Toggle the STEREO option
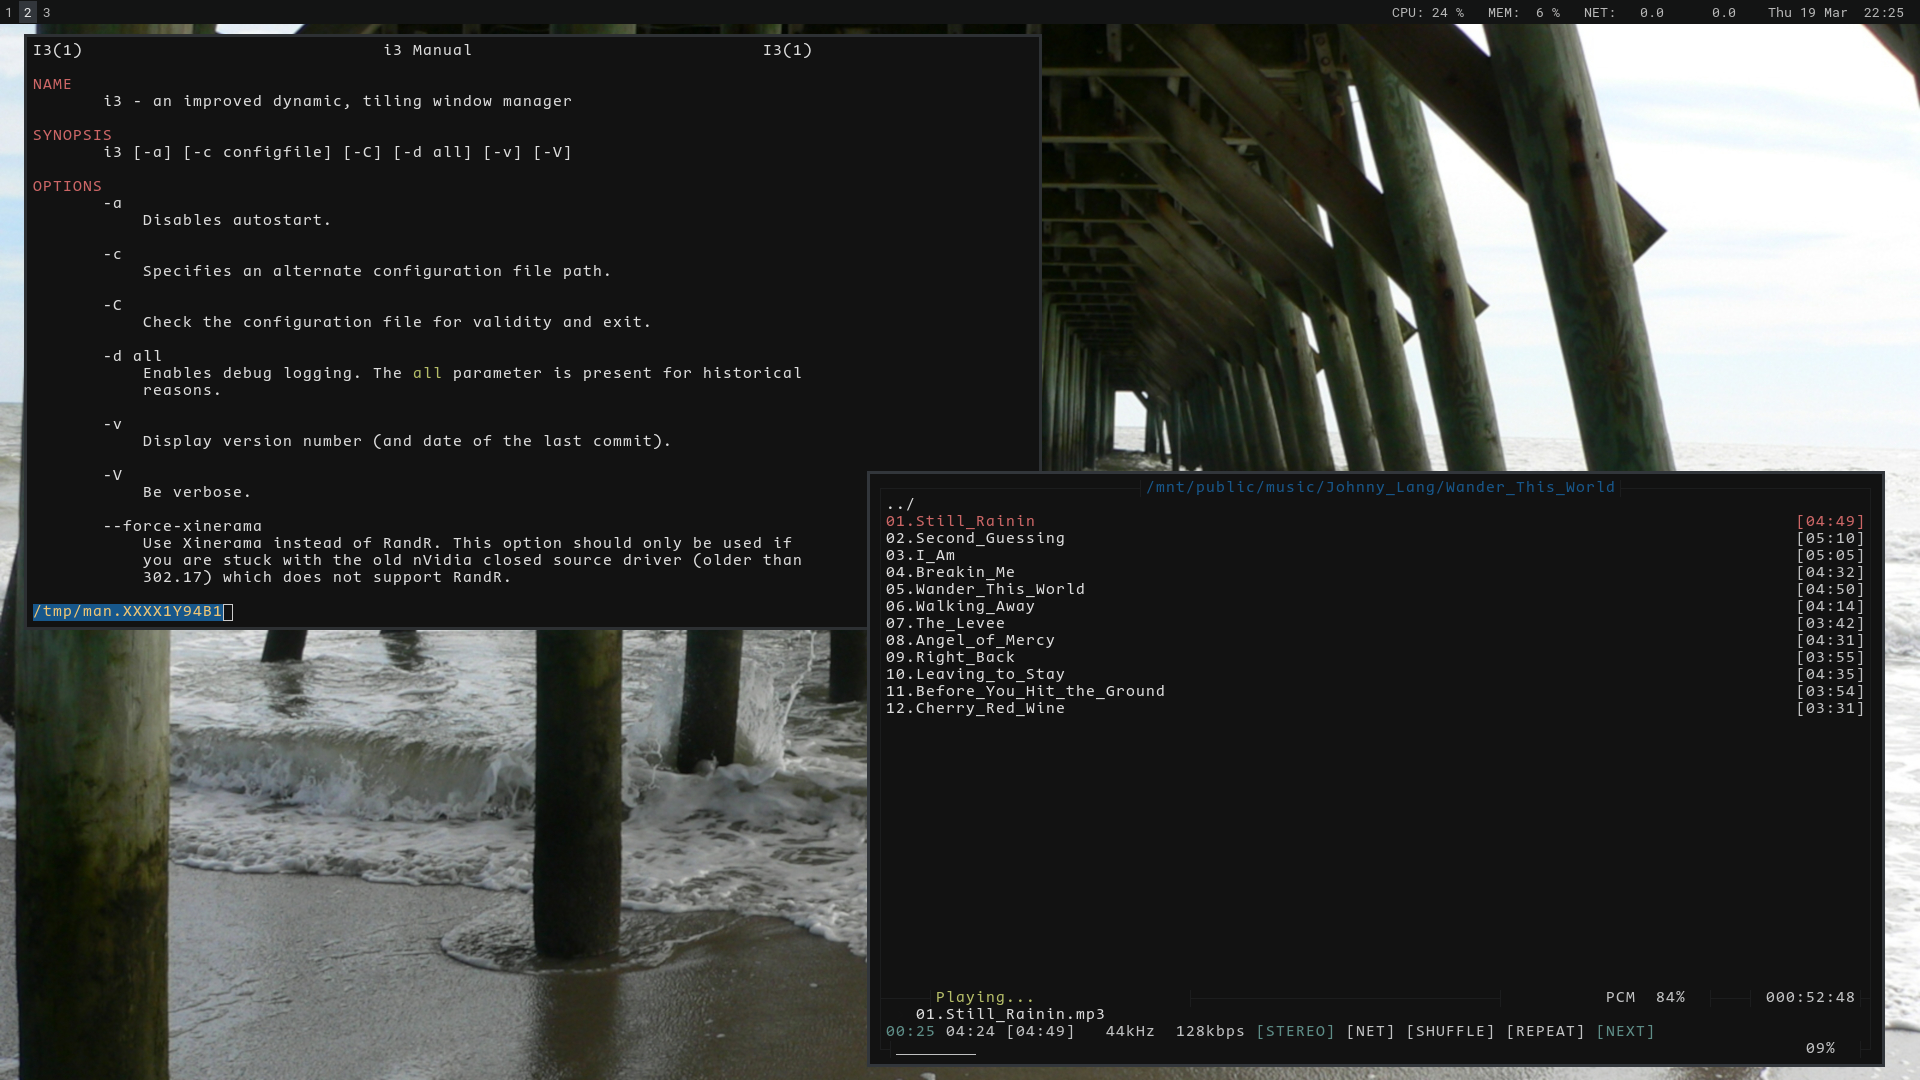The height and width of the screenshot is (1080, 1920). click(1295, 1031)
